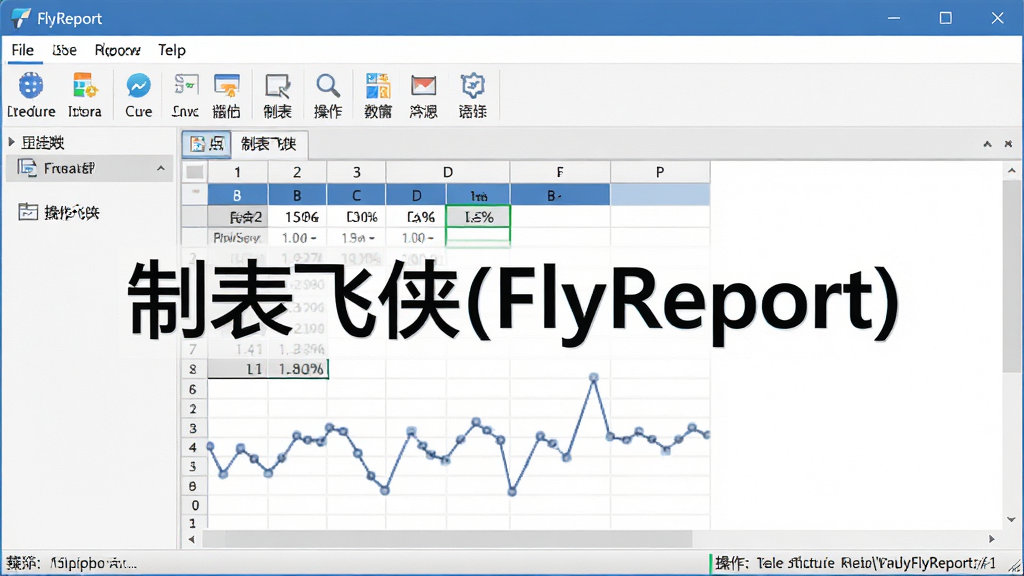Click the chart's highest peak data point
1024x576 pixels.
[x=594, y=377]
